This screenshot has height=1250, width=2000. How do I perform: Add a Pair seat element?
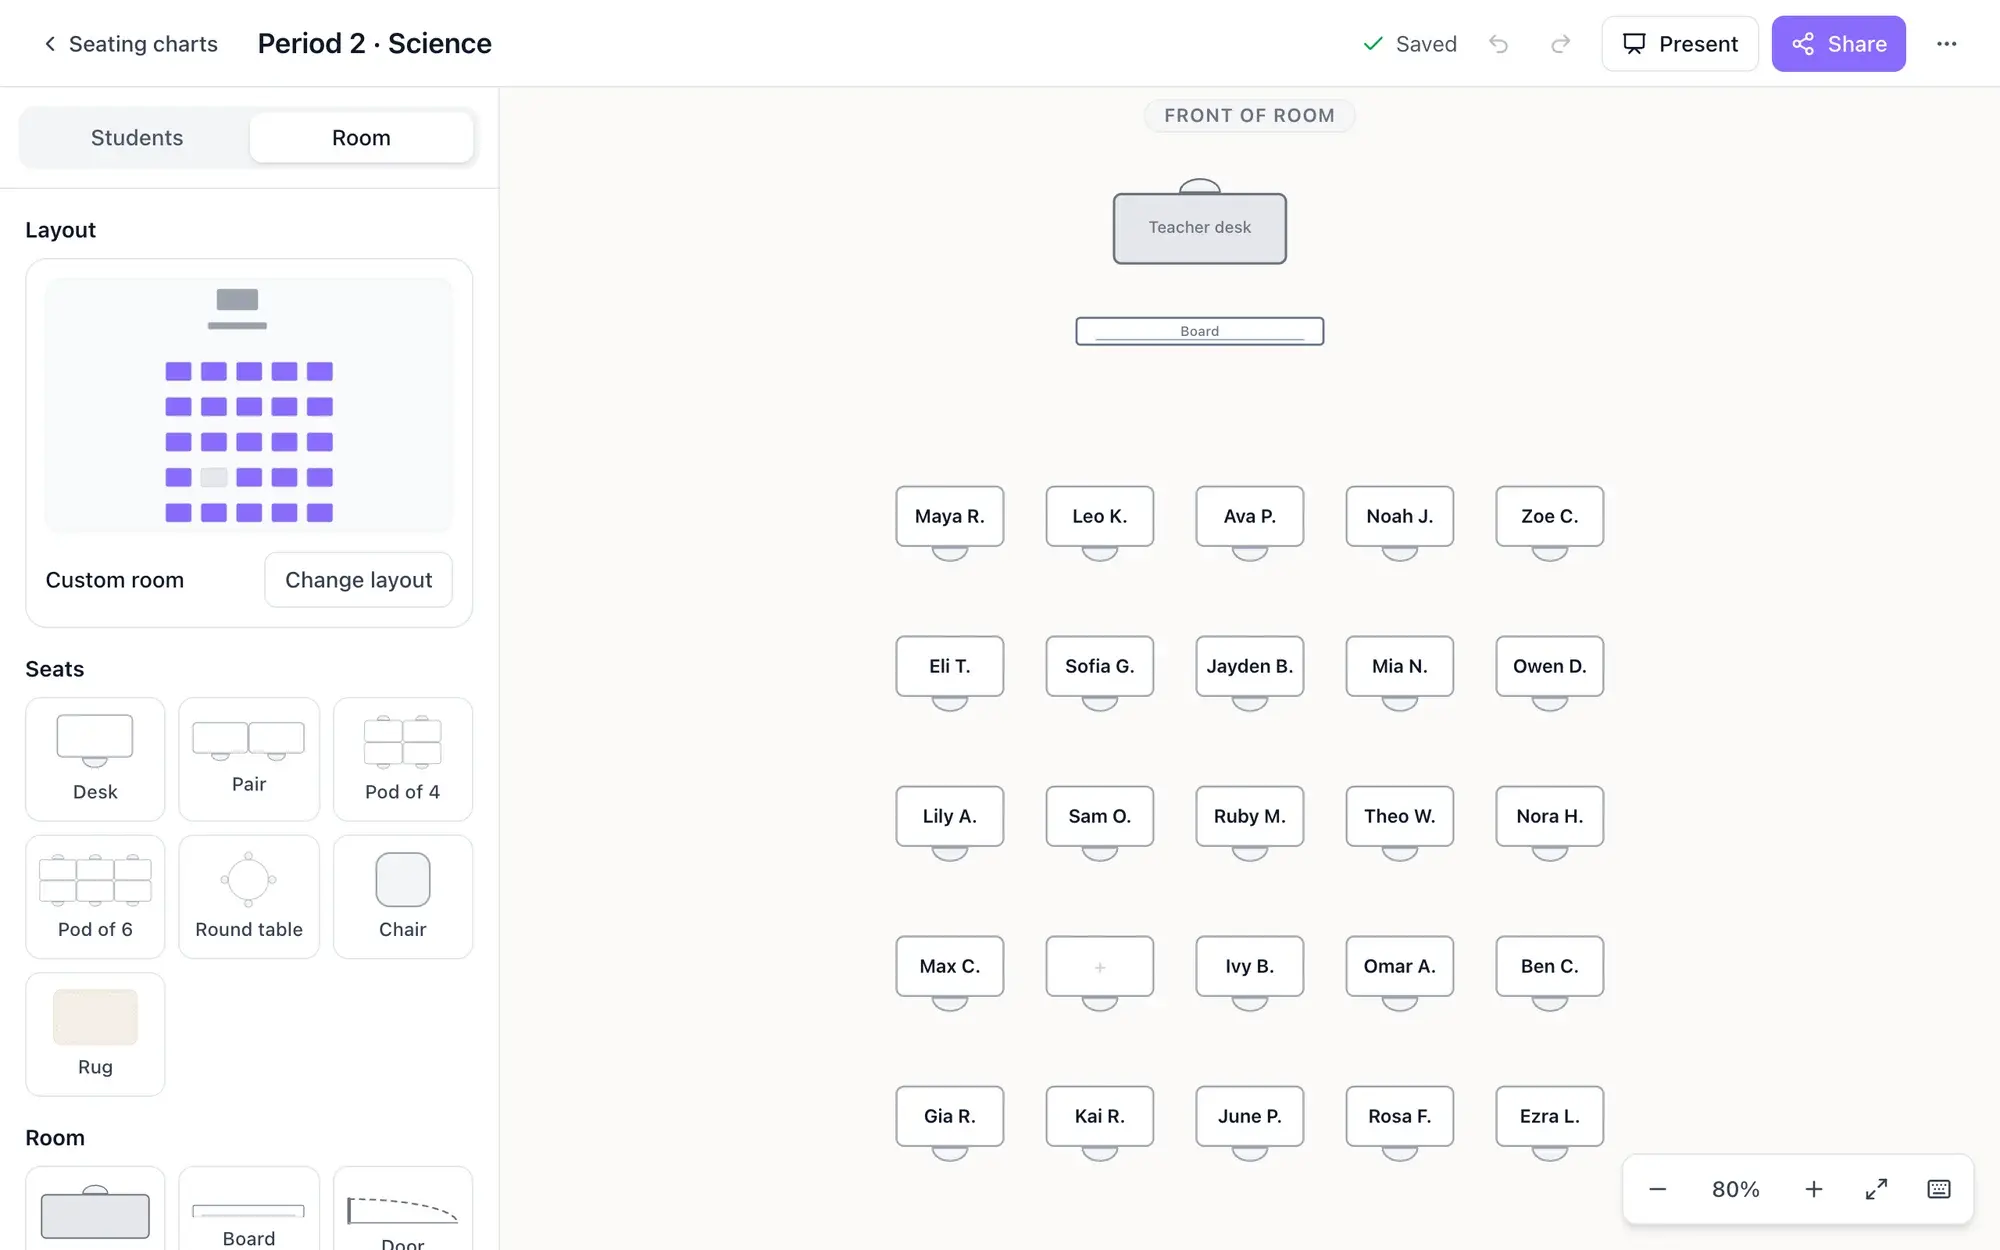coord(249,759)
